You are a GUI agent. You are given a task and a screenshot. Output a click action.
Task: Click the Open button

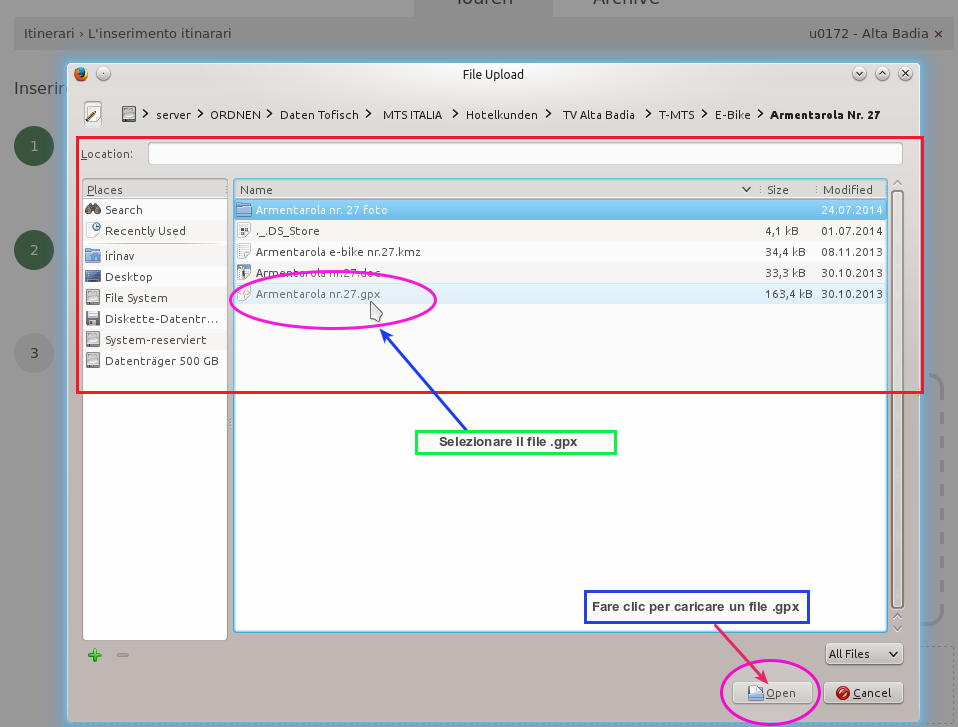click(x=771, y=693)
